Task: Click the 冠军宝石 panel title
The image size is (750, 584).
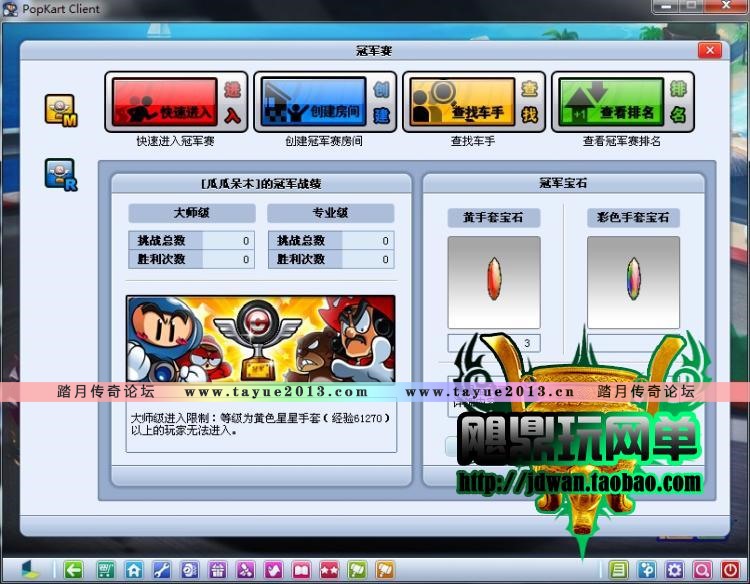Action: tap(563, 183)
